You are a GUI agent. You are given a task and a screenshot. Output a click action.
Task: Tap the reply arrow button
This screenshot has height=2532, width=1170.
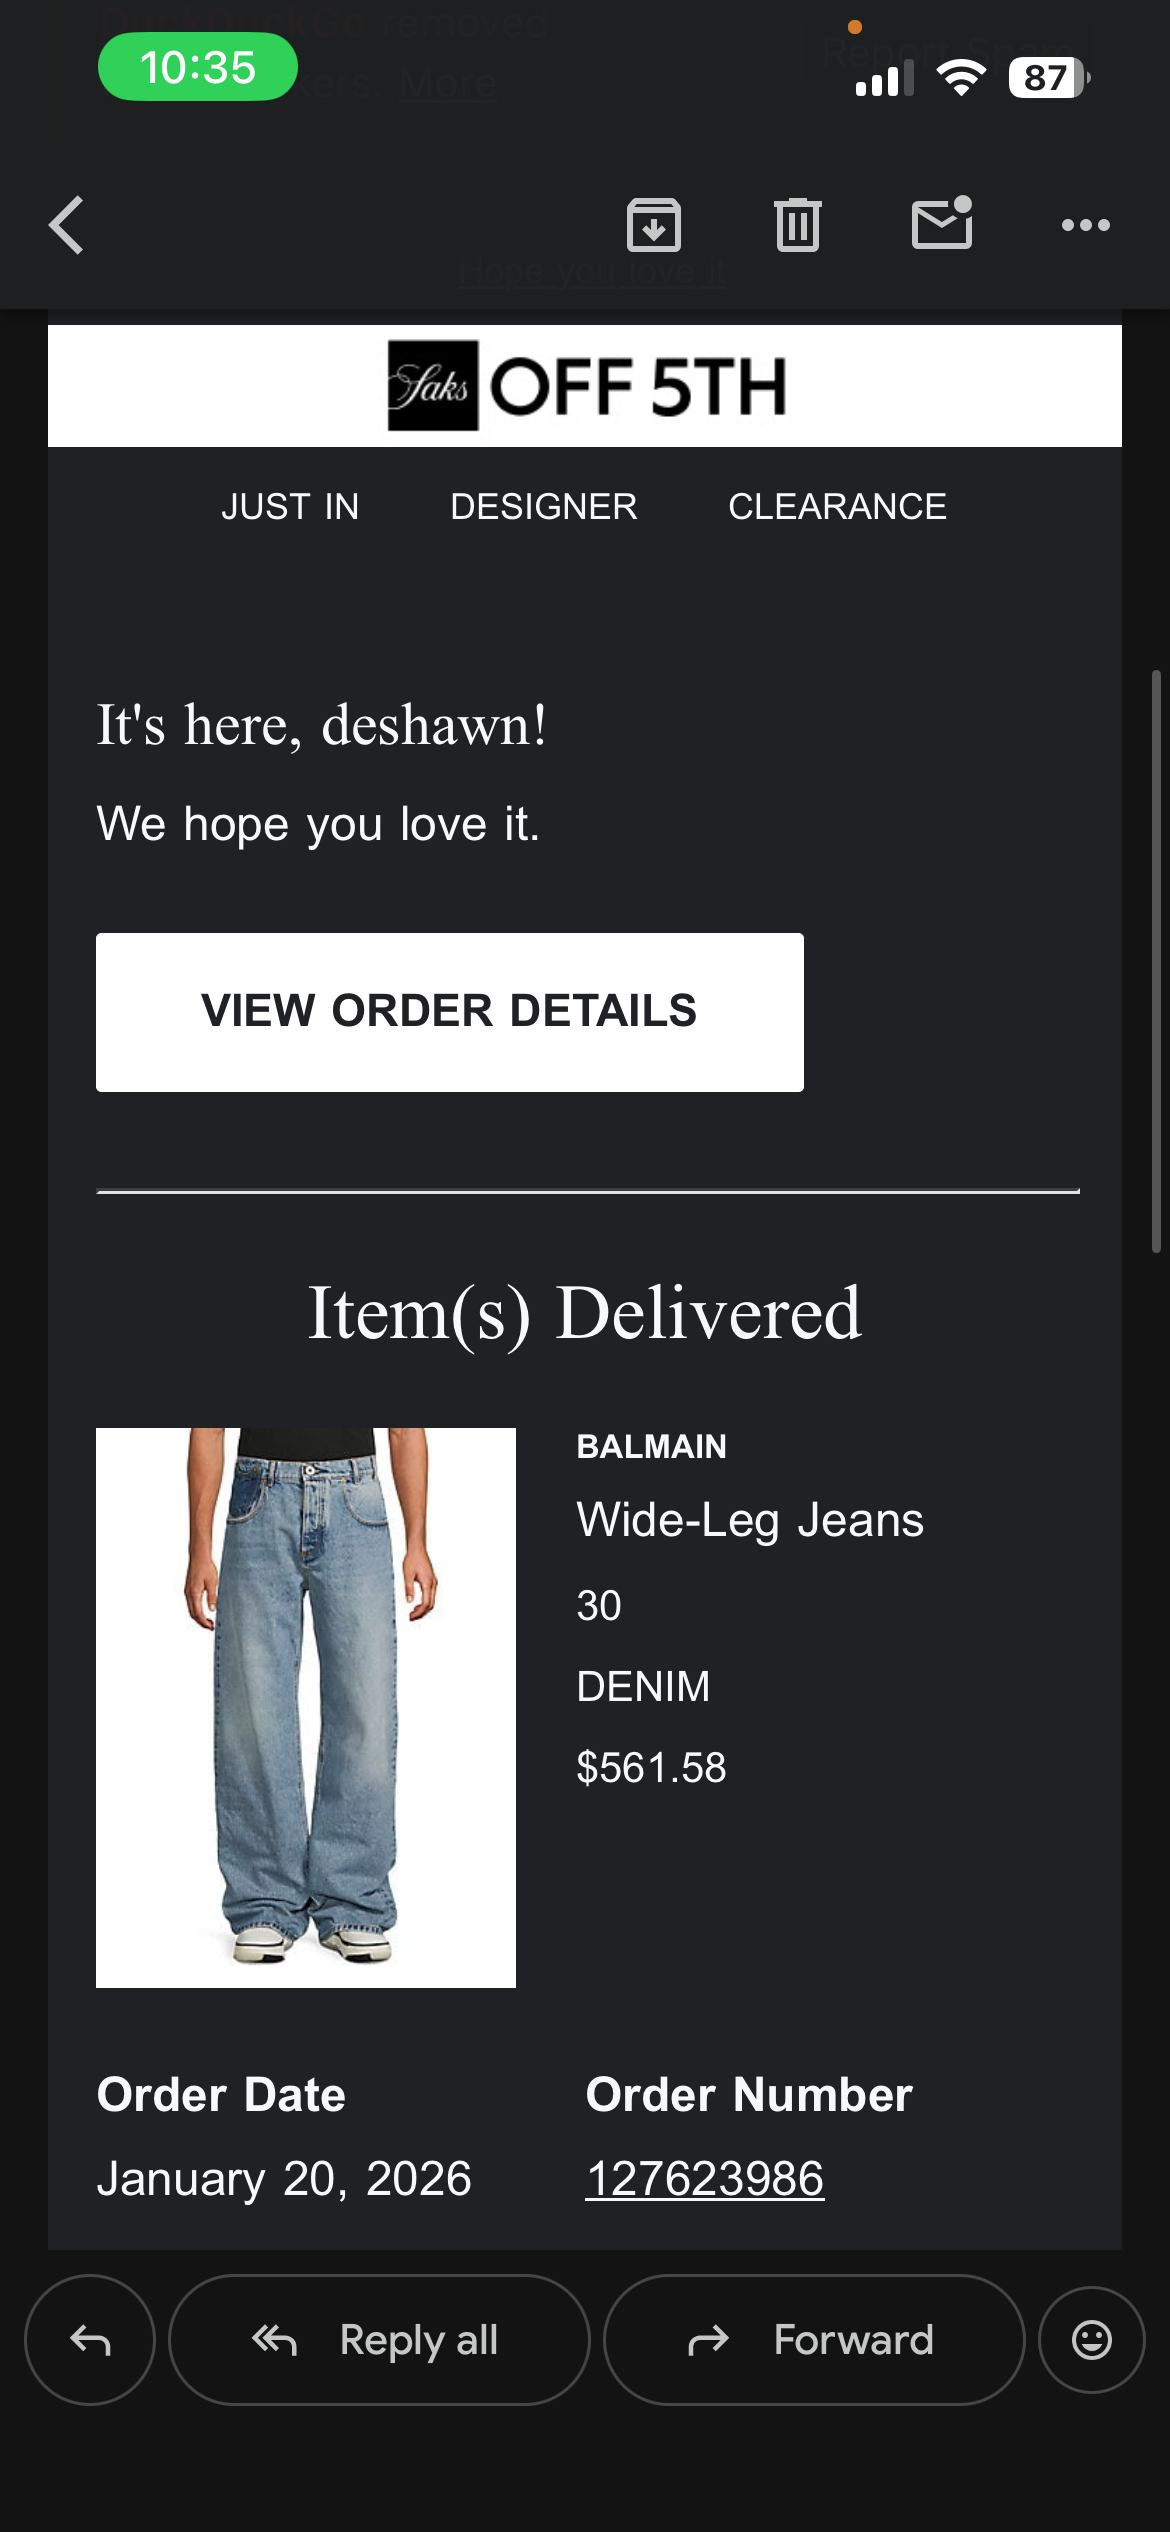point(90,2340)
